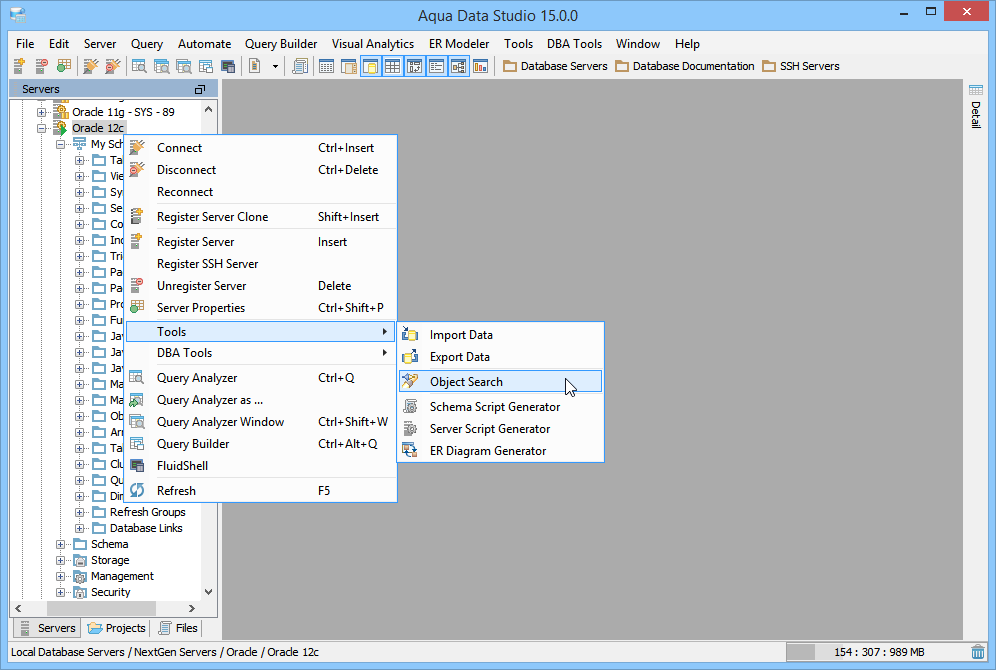Image resolution: width=996 pixels, height=670 pixels.
Task: Expand the Security tree node
Action: (x=60, y=593)
